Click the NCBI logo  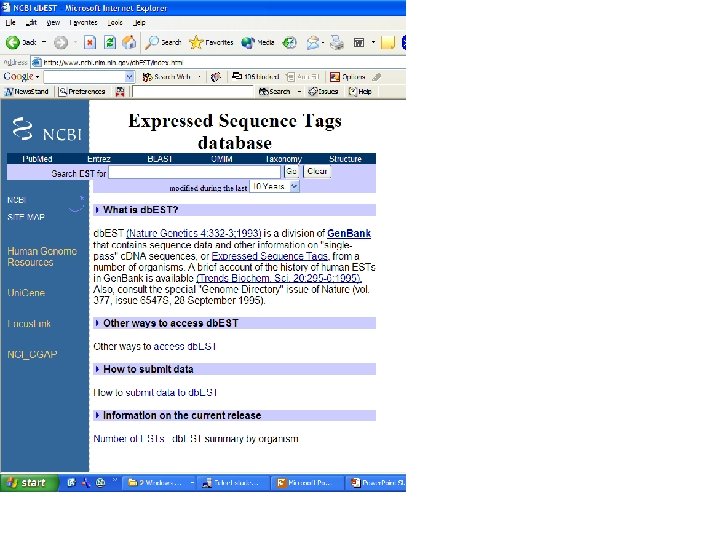pyautogui.click(x=46, y=130)
